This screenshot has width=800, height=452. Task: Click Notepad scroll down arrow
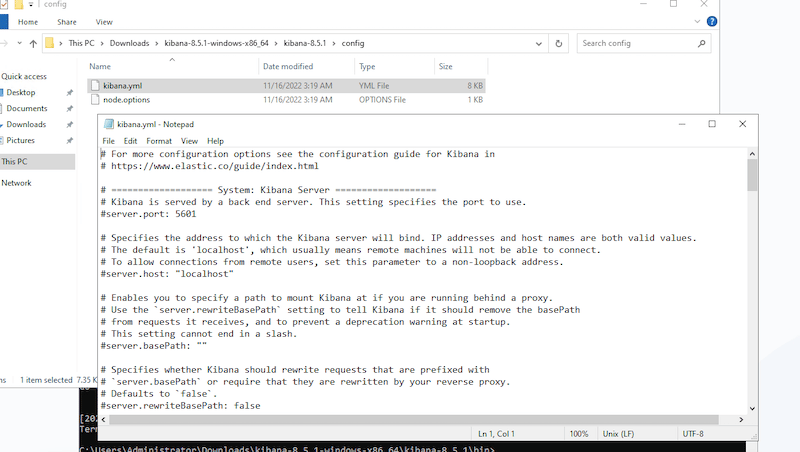752,409
